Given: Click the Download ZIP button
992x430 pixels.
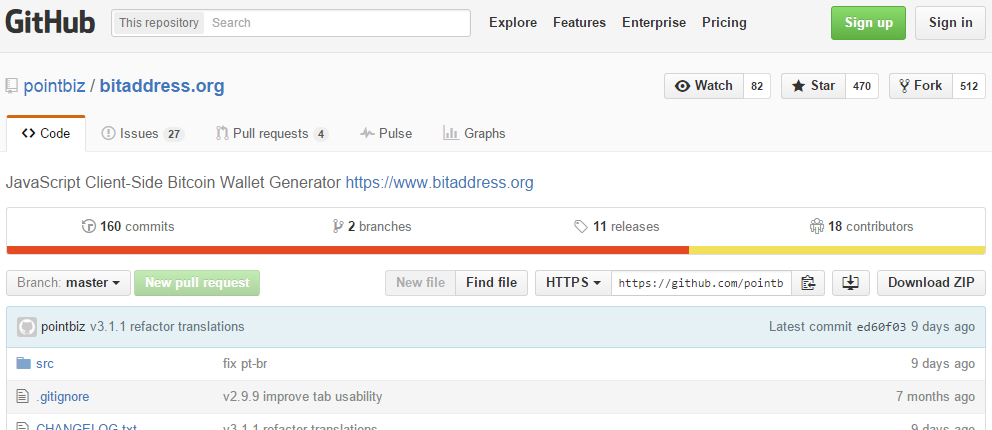Looking at the screenshot, I should click(931, 283).
